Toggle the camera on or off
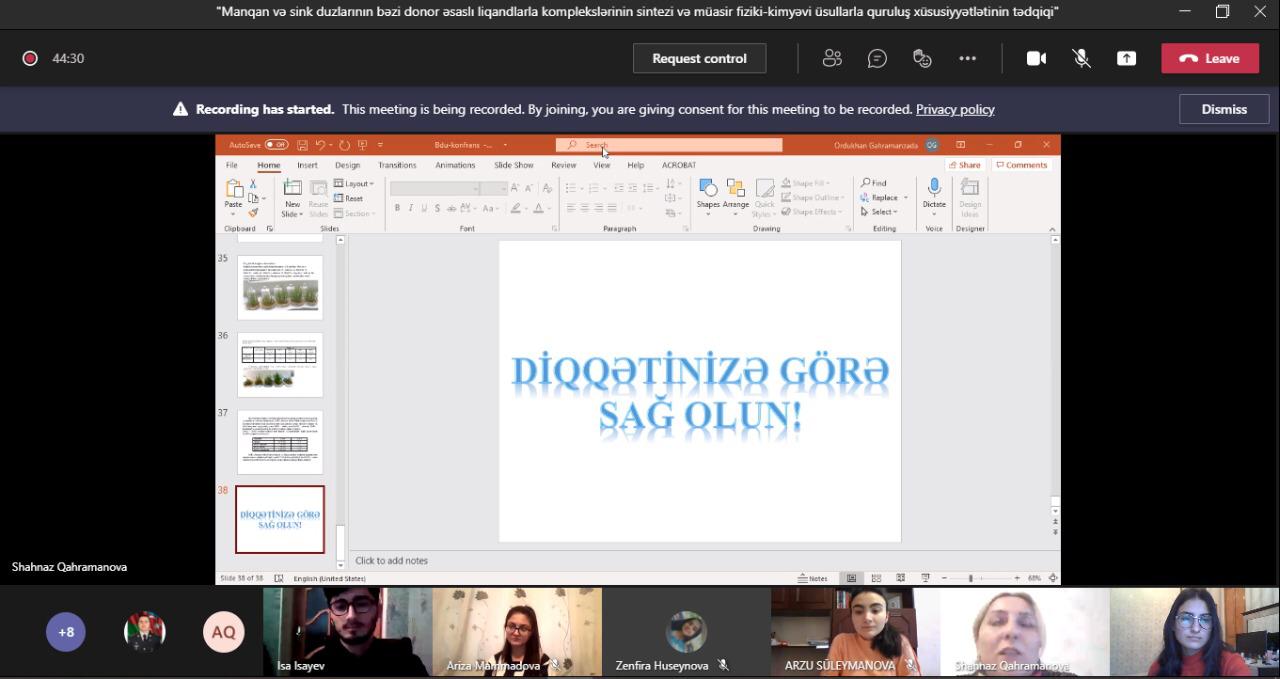Image resolution: width=1280 pixels, height=679 pixels. click(x=1036, y=58)
